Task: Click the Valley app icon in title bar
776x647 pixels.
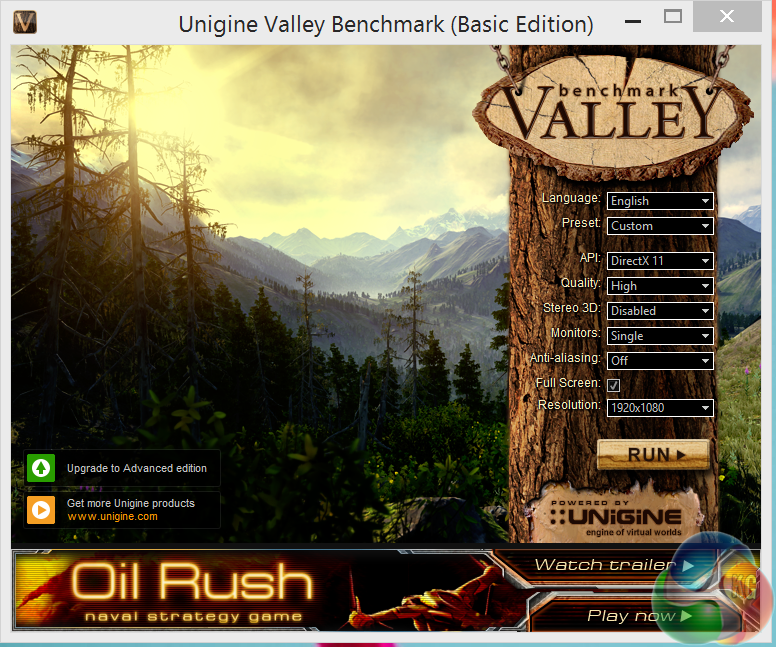Action: pyautogui.click(x=25, y=22)
